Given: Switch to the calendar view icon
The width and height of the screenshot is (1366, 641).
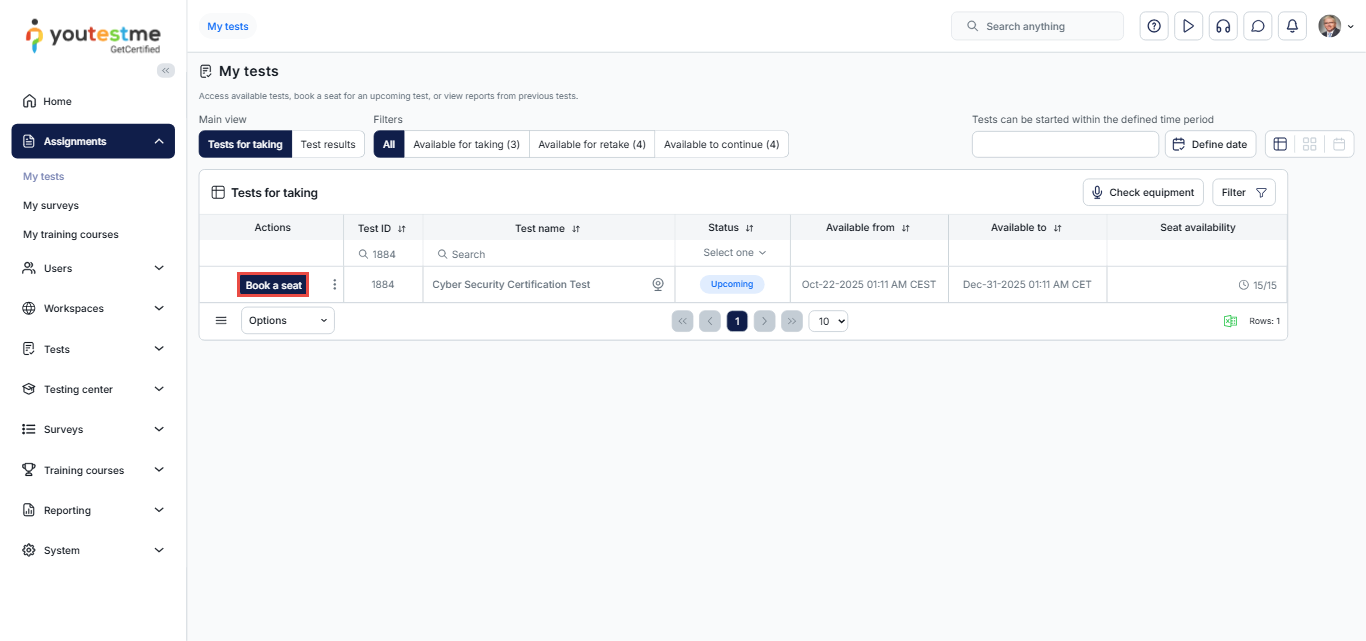Looking at the screenshot, I should [x=1338, y=144].
